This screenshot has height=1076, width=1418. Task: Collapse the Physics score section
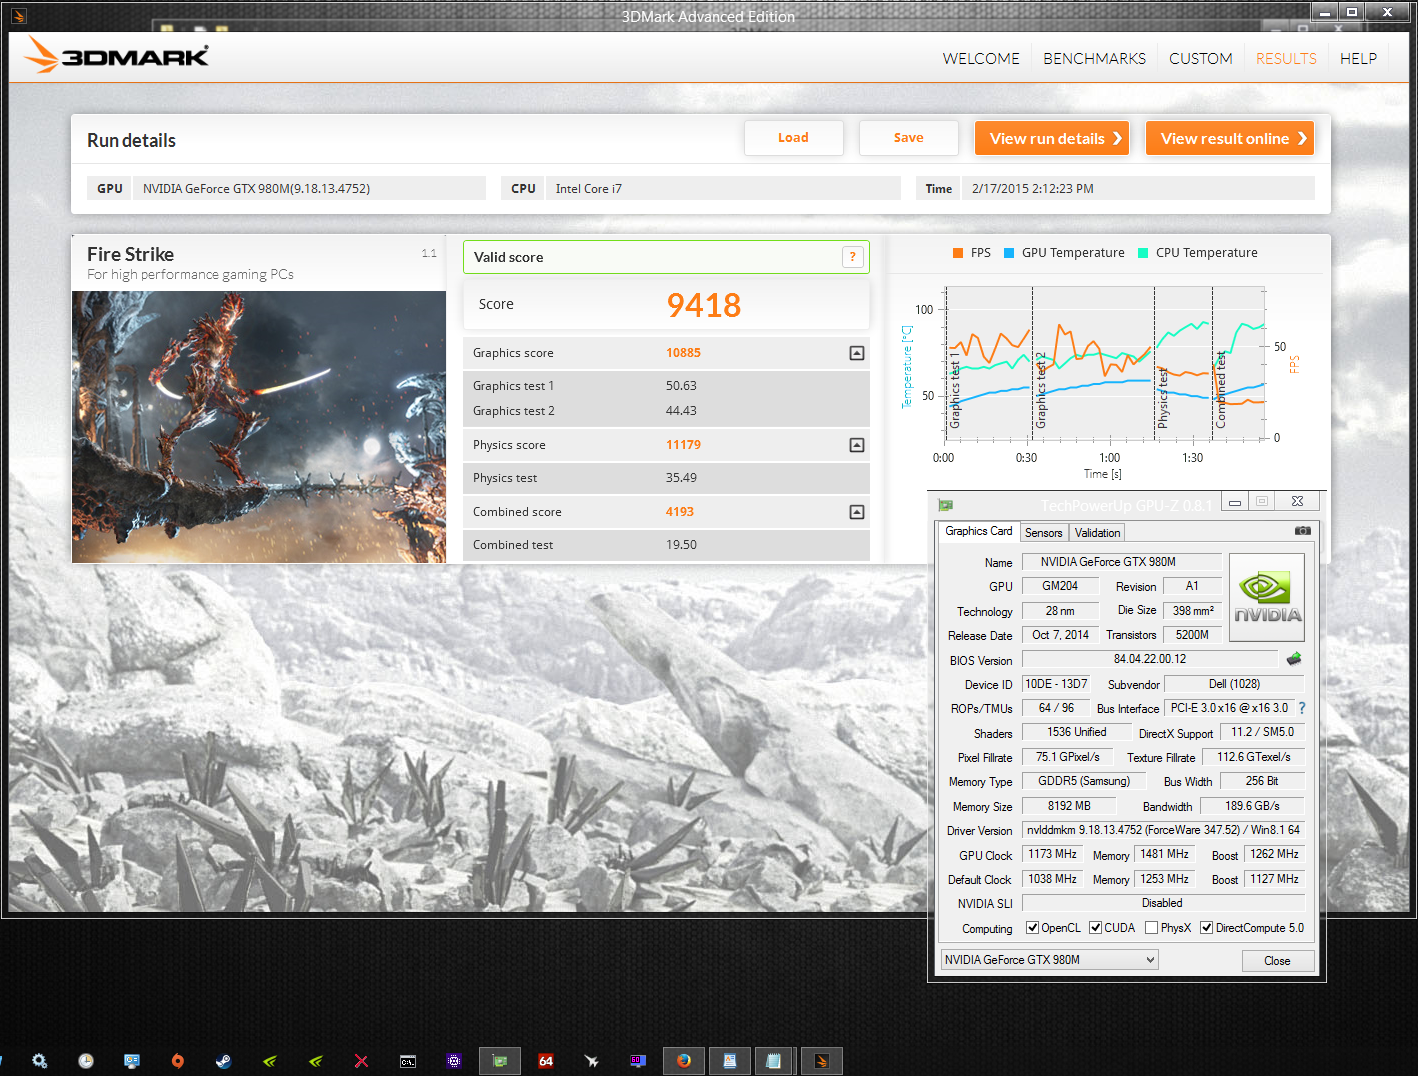click(x=857, y=445)
